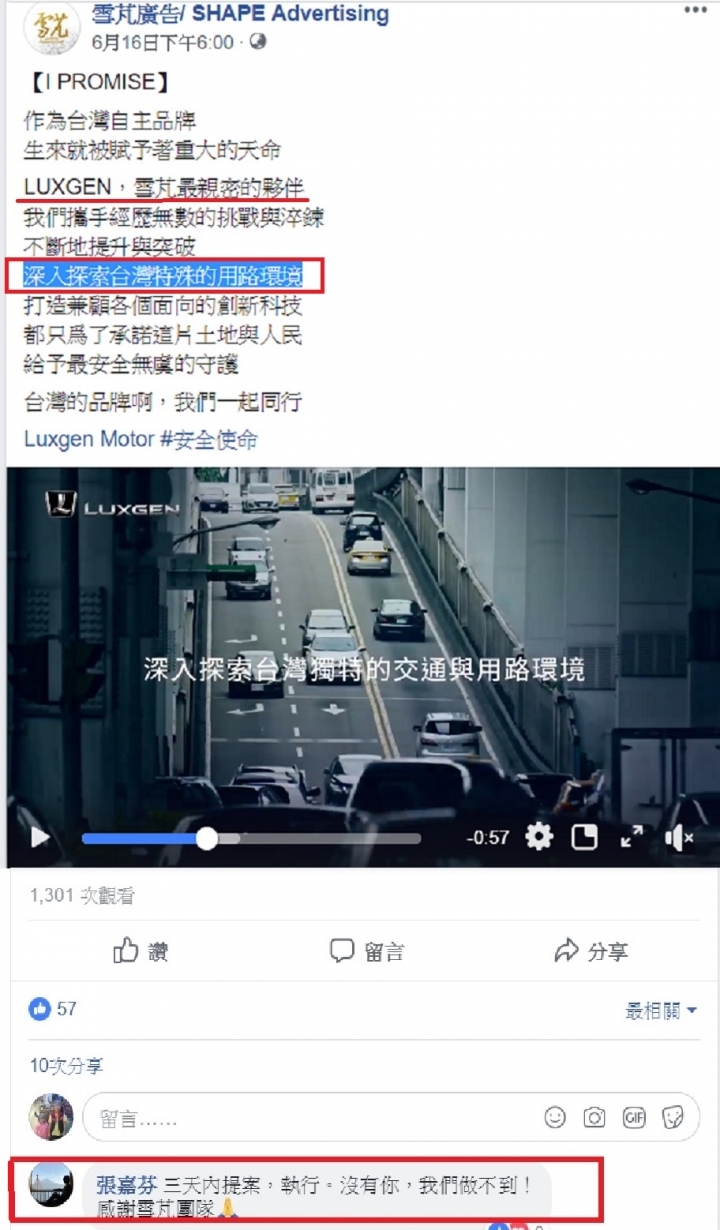Share the post via 分享
This screenshot has height=1230, width=720.
(x=591, y=951)
